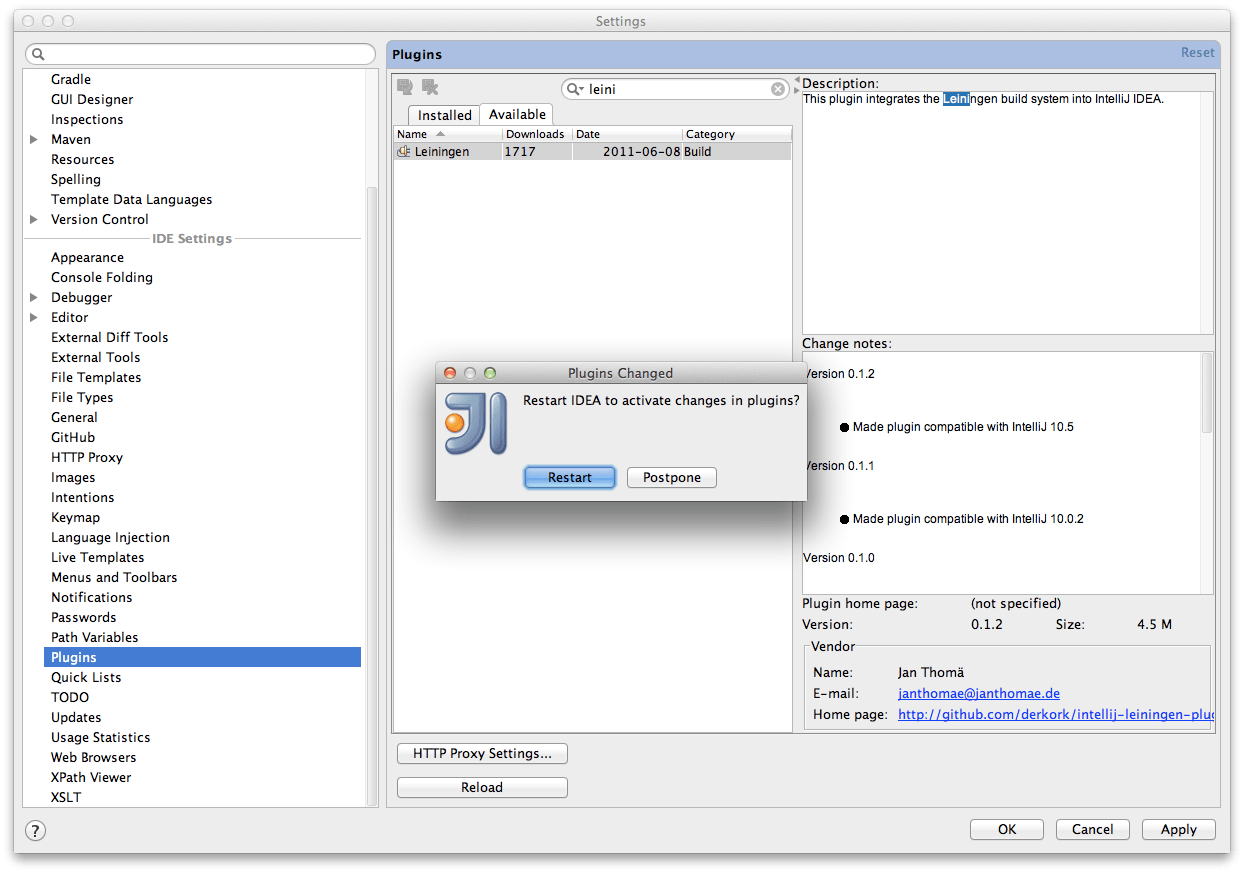Select General in settings tree
Image resolution: width=1244 pixels, height=873 pixels.
point(74,417)
